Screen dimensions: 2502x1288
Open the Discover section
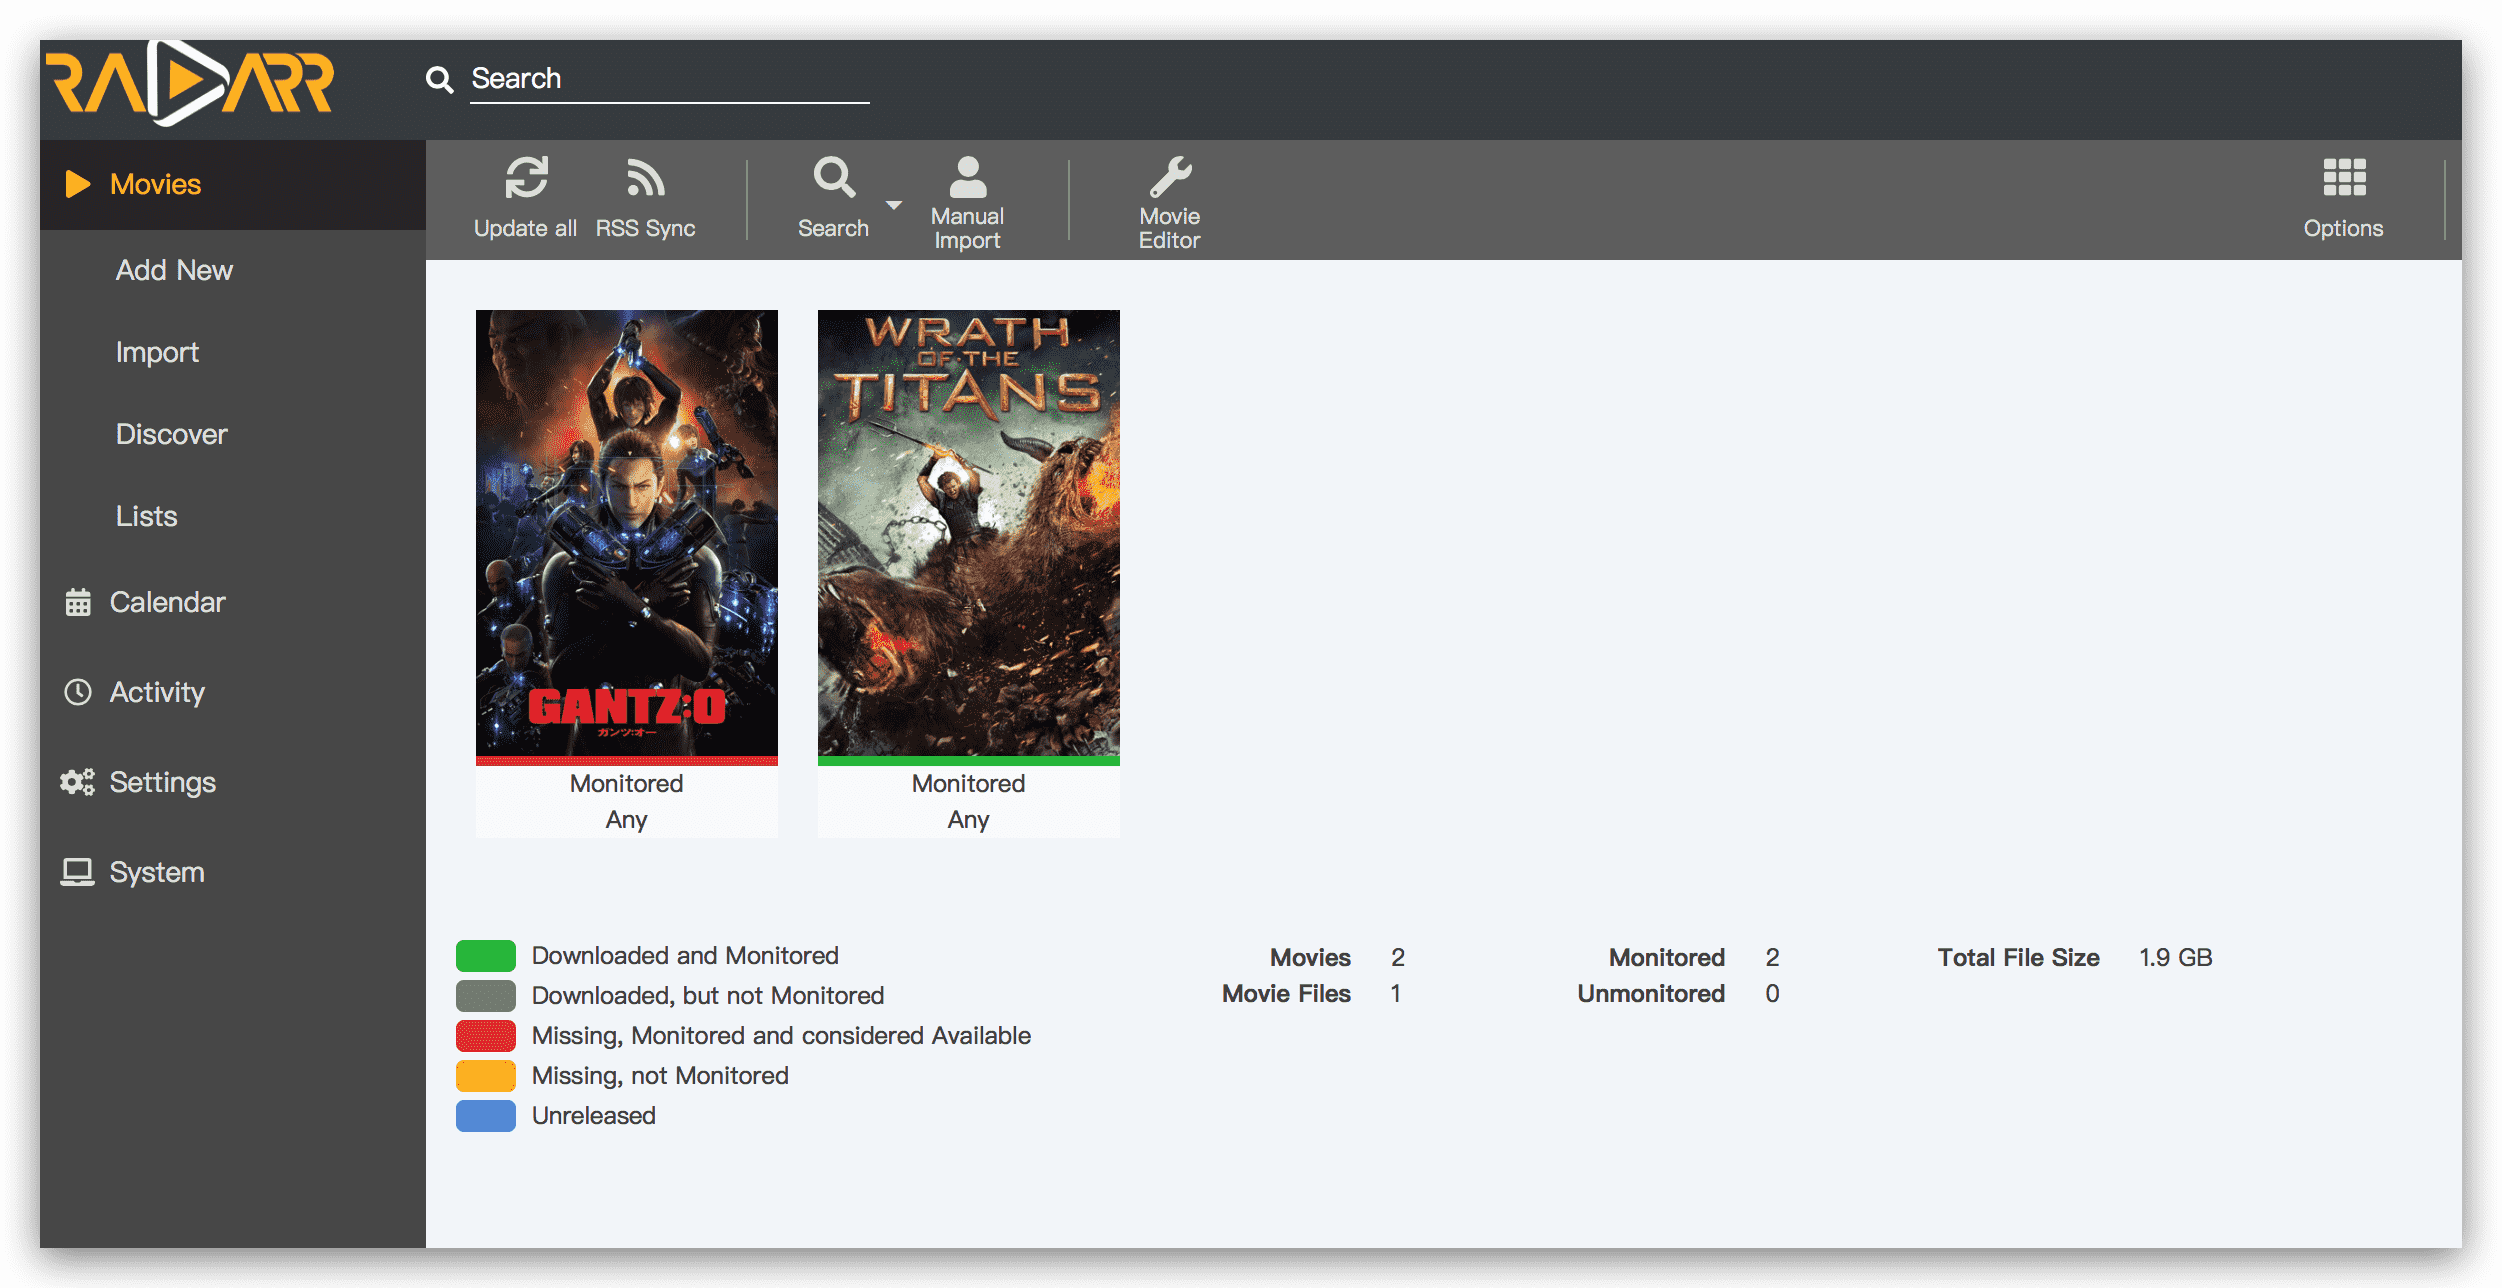172,434
